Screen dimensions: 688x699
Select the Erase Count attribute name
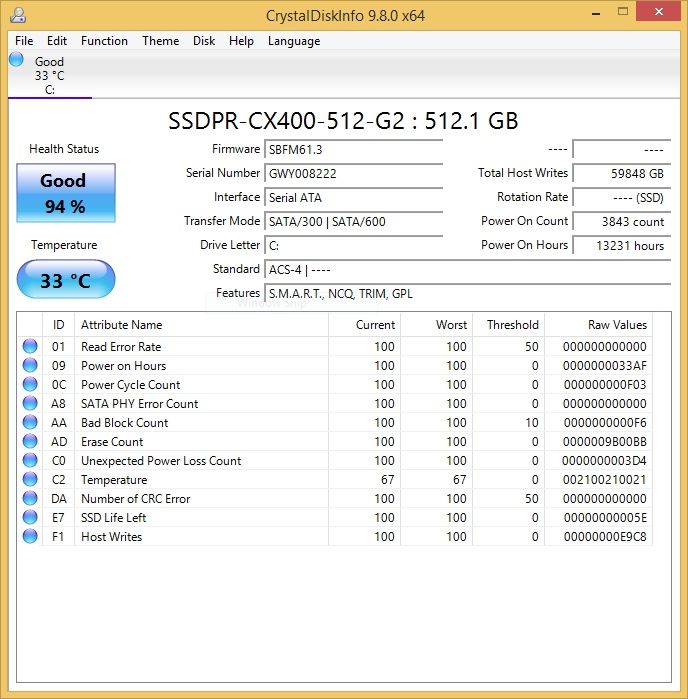112,442
